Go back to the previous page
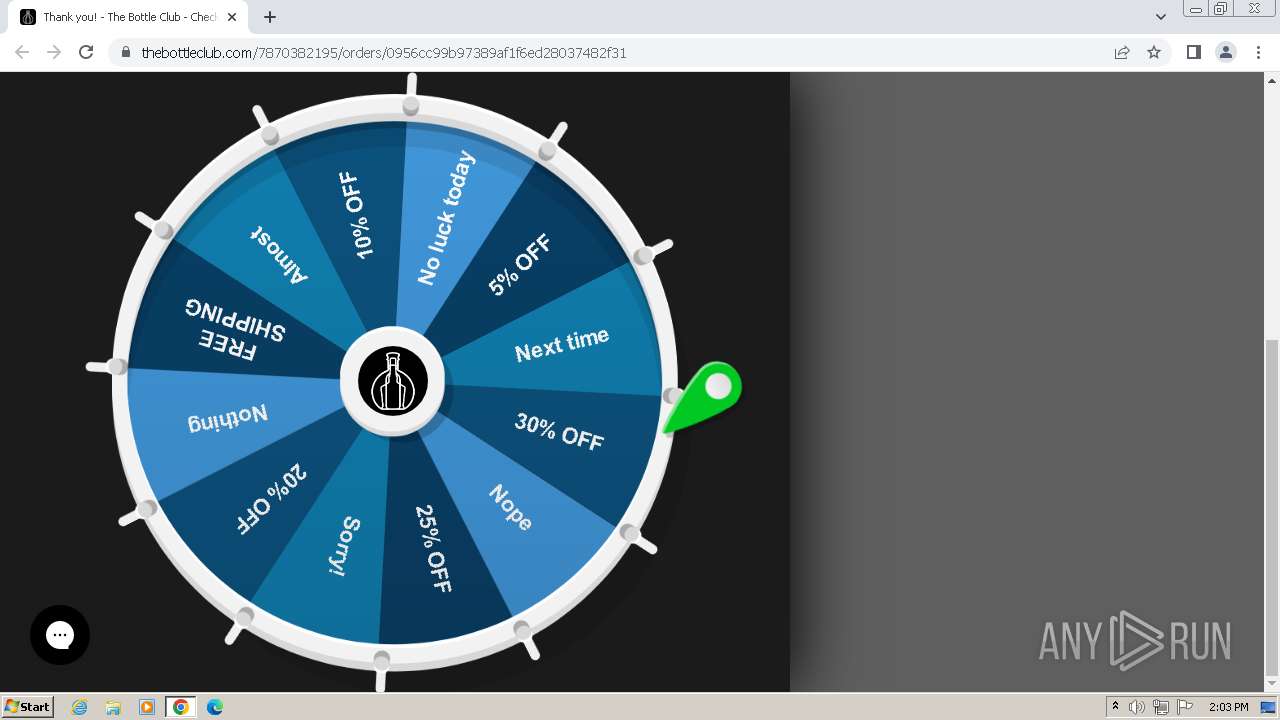The height and width of the screenshot is (720, 1280). (22, 52)
